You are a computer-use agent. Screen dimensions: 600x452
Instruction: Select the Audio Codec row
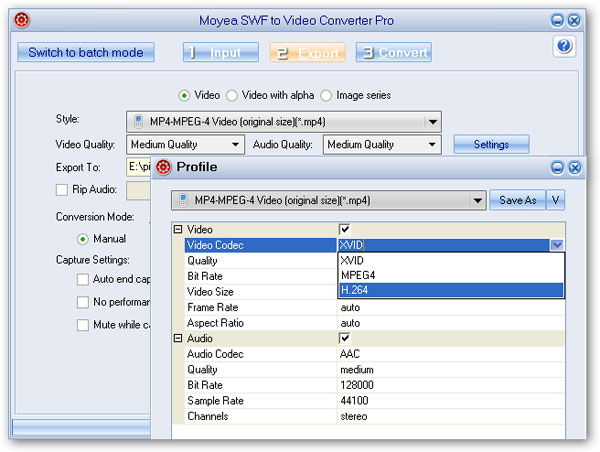[x=260, y=354]
